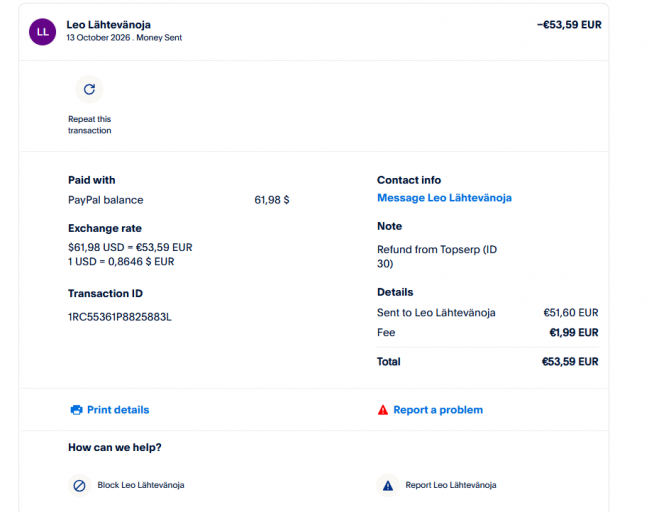Click the printer icon beside Print details
The height and width of the screenshot is (512, 671).
pyautogui.click(x=77, y=410)
